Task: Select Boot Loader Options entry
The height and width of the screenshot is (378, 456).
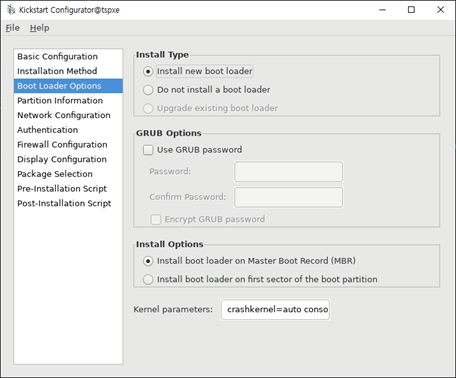Action: tap(68, 86)
